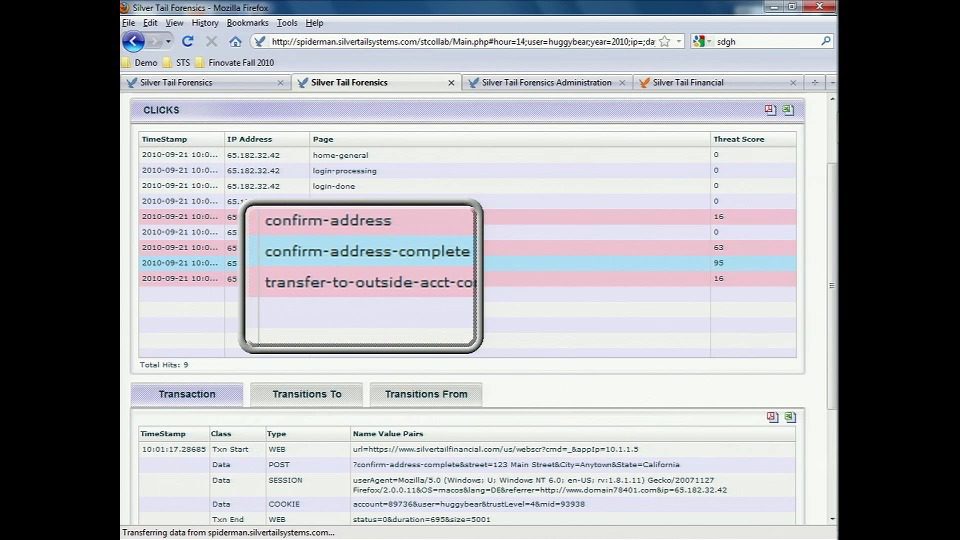Go to the browser Home page icon
The height and width of the screenshot is (540, 960).
[235, 42]
